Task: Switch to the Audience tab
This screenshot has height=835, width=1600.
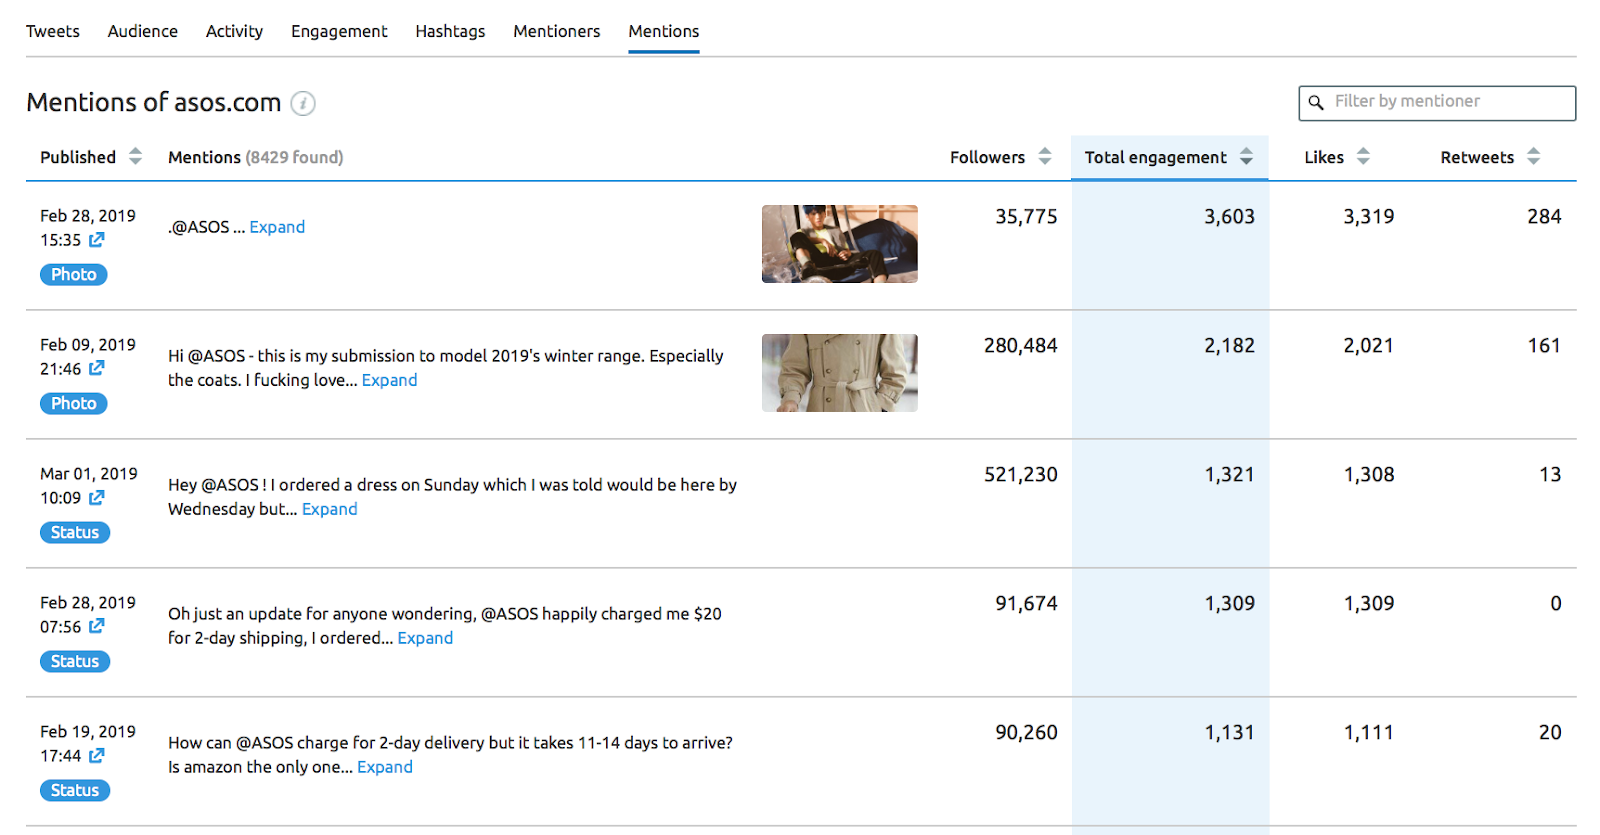Action: (x=143, y=31)
